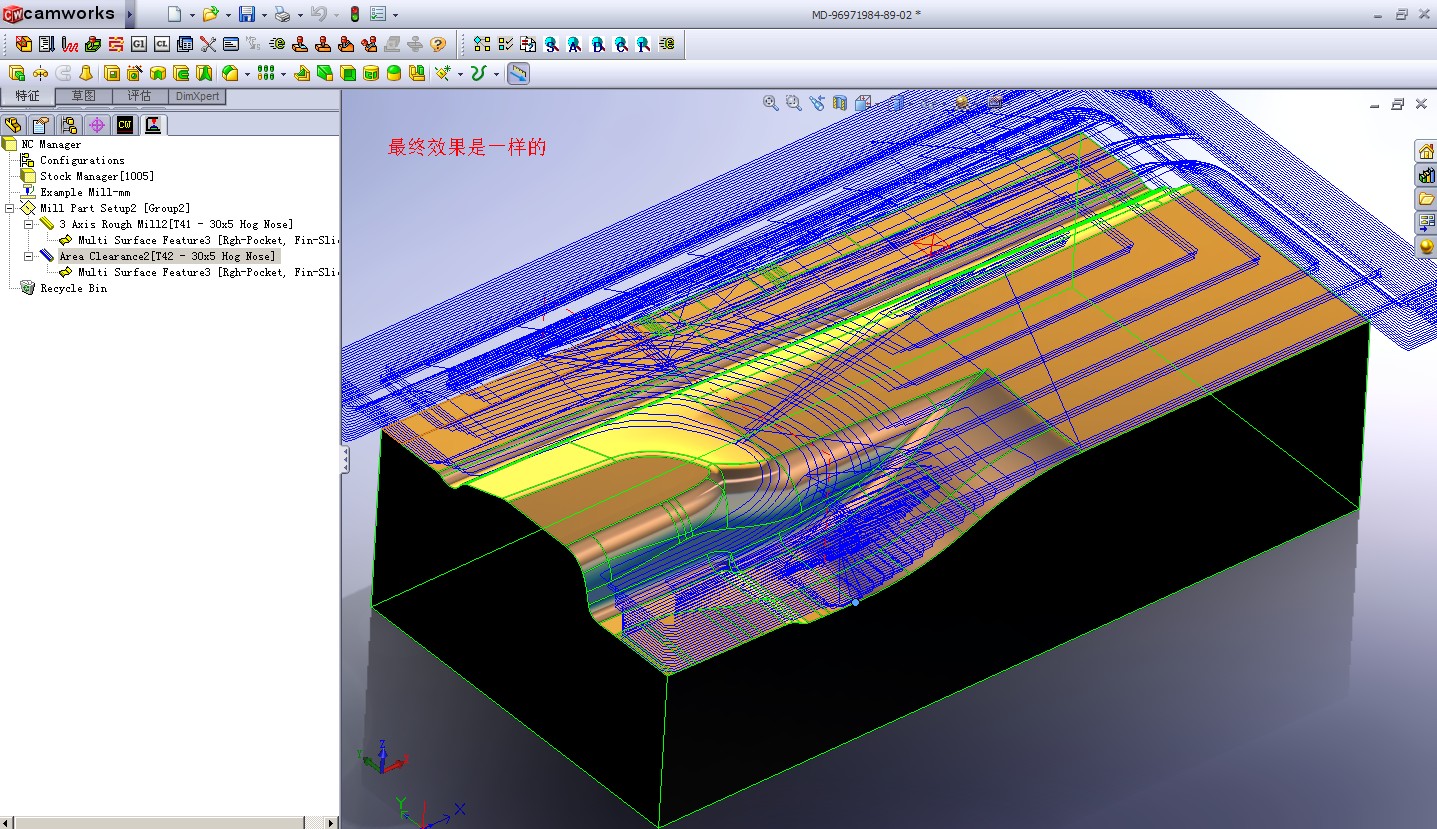
Task: Click the New document icon
Action: point(174,14)
